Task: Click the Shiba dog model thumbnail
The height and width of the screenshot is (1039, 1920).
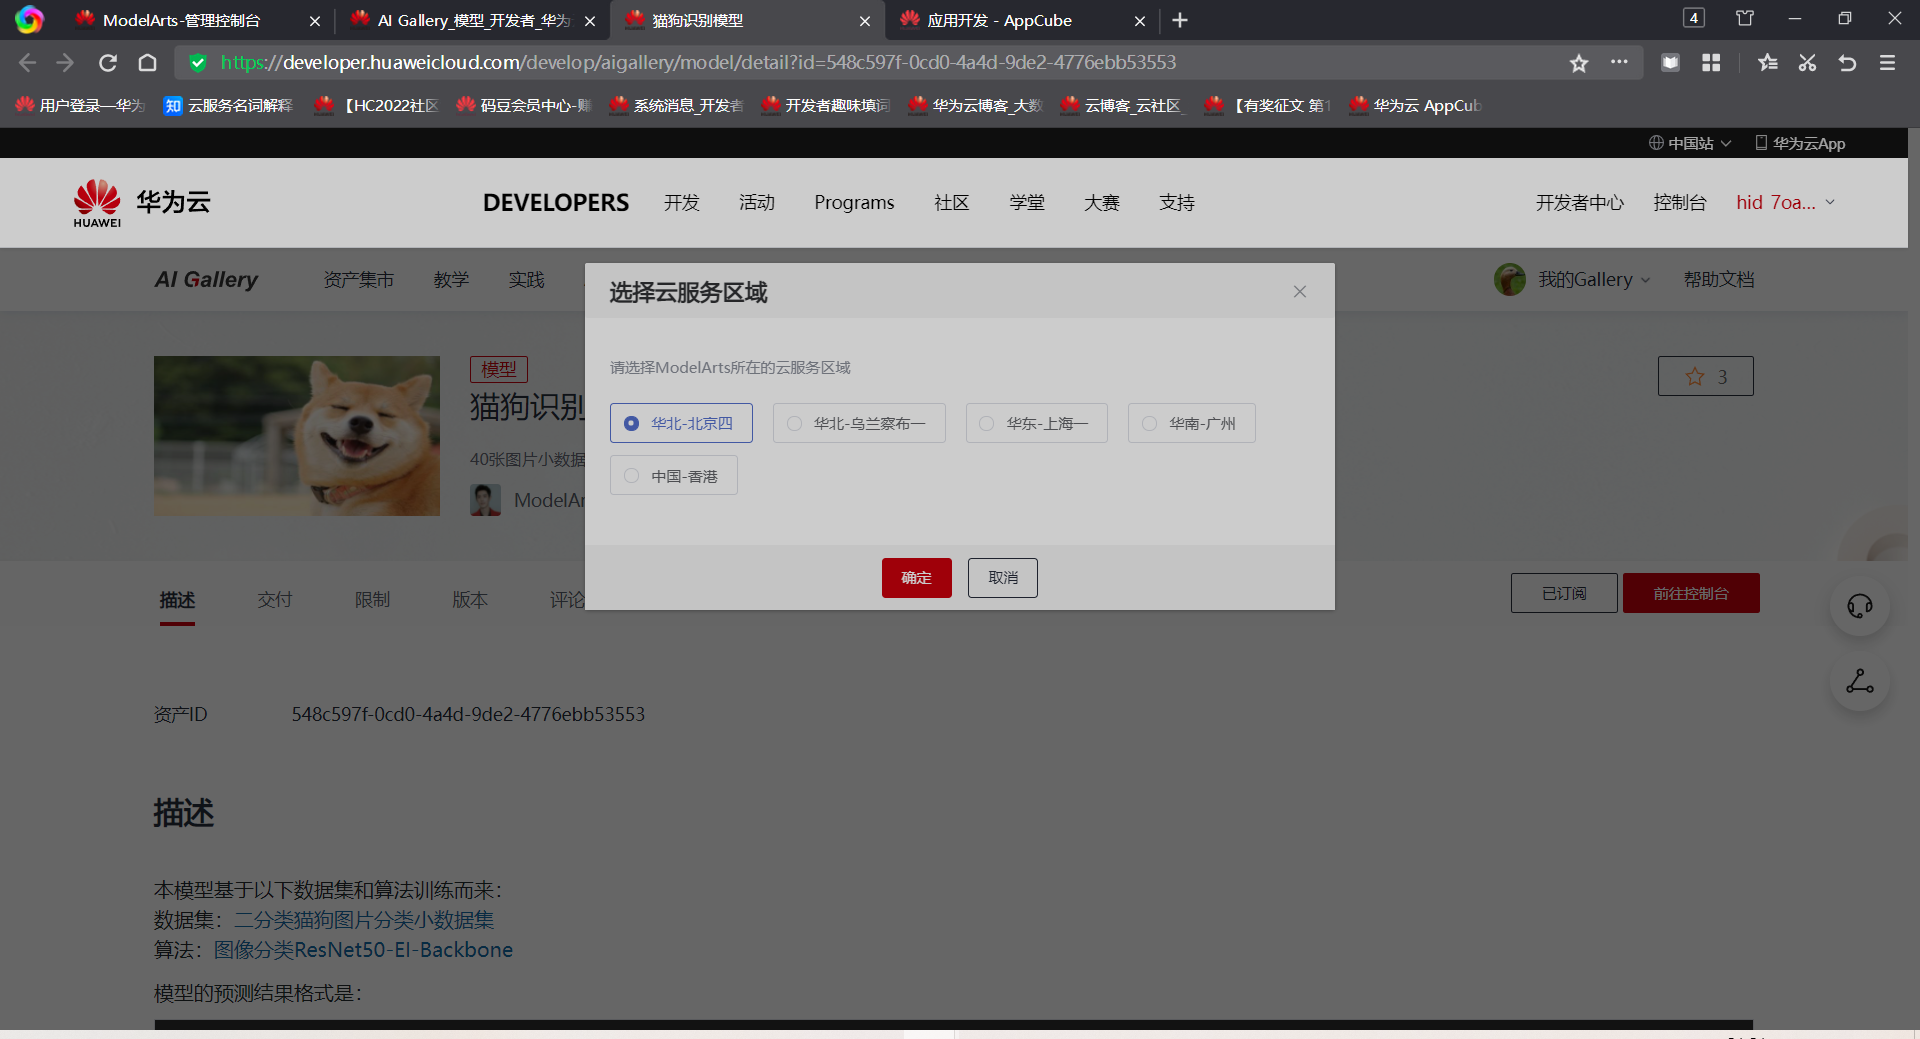Action: [297, 436]
